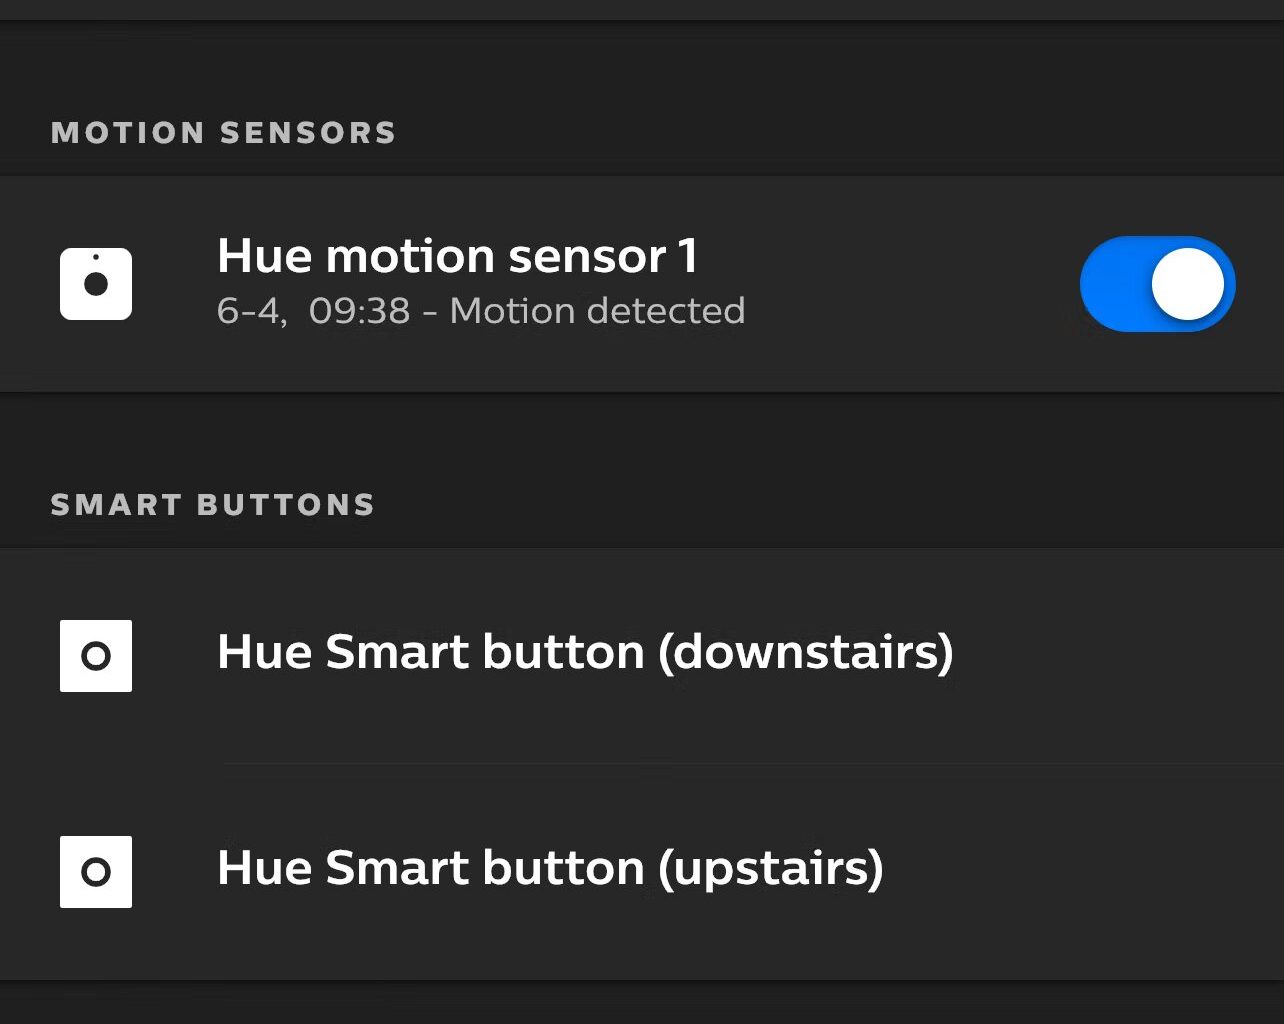Tap 'Hue Smart button' text in downstairs row
Image resolution: width=1284 pixels, height=1024 pixels.
[x=431, y=652]
